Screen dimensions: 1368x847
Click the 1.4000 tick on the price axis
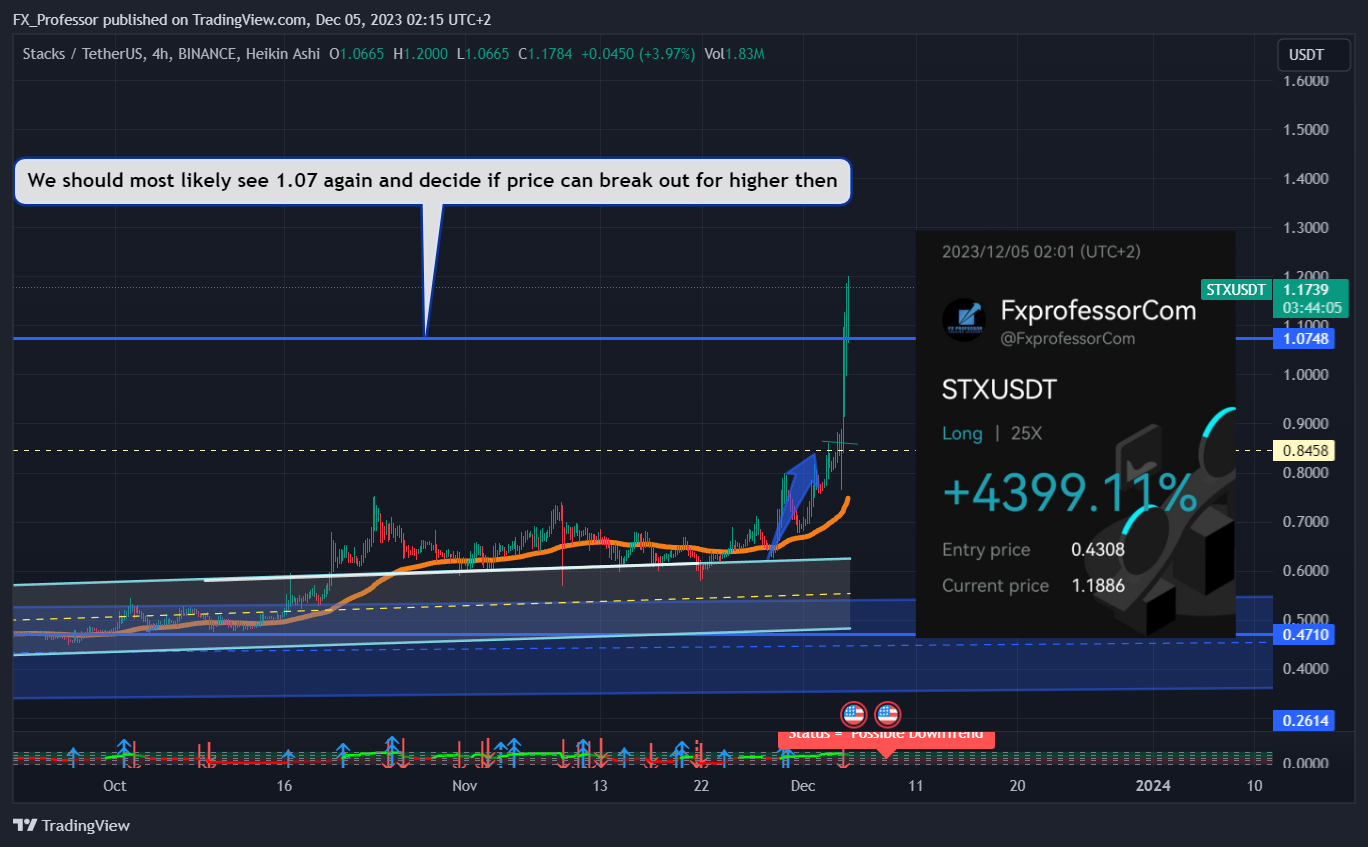[x=1307, y=179]
